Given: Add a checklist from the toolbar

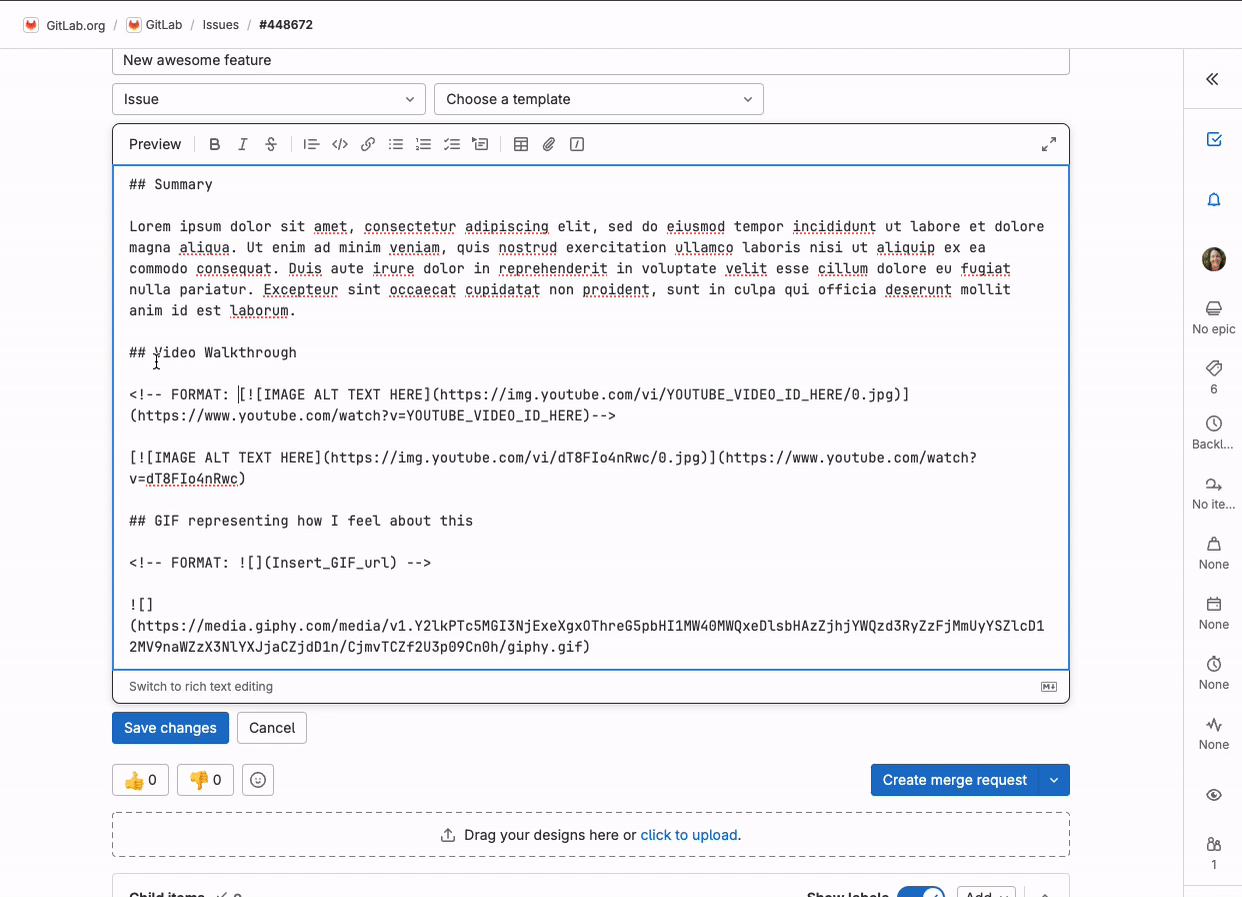Looking at the screenshot, I should click(x=452, y=144).
